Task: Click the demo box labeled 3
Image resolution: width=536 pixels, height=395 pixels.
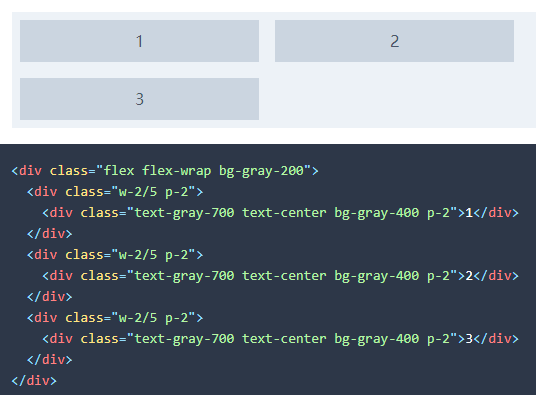Action: click(139, 99)
